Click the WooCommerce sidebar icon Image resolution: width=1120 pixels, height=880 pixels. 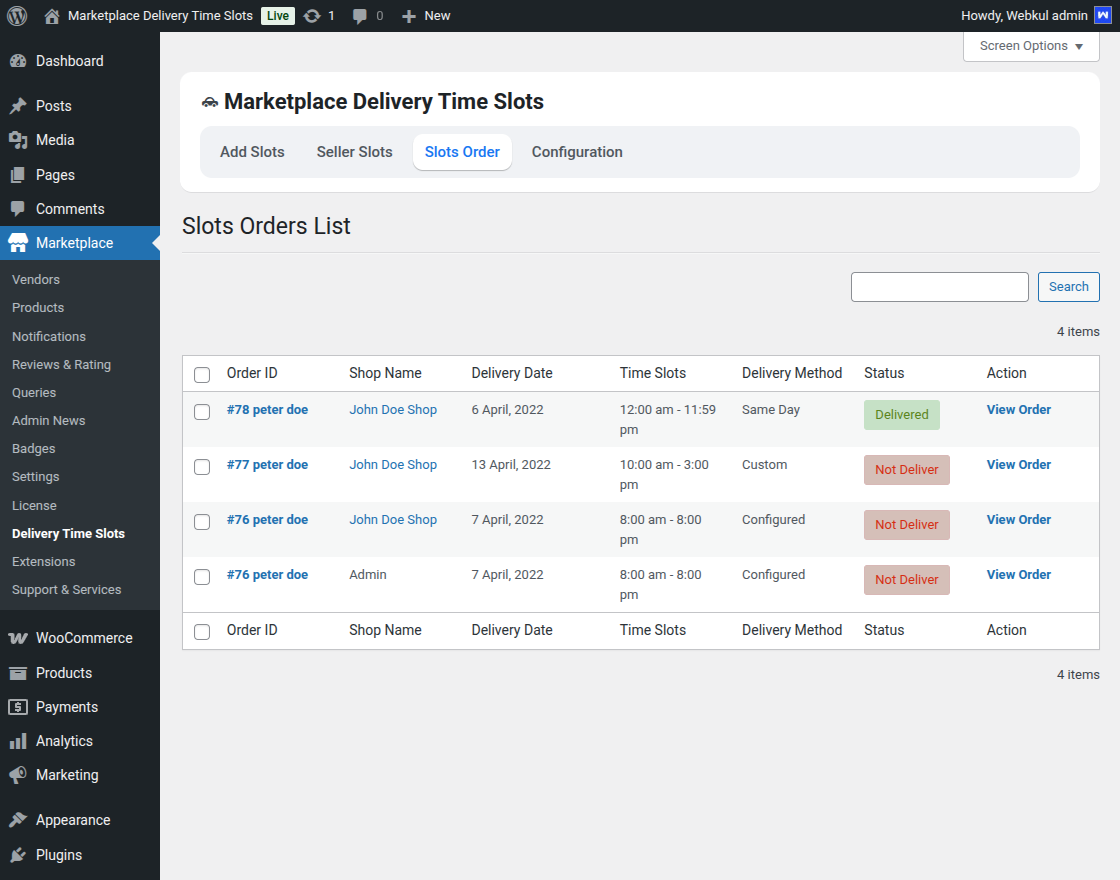(x=18, y=638)
